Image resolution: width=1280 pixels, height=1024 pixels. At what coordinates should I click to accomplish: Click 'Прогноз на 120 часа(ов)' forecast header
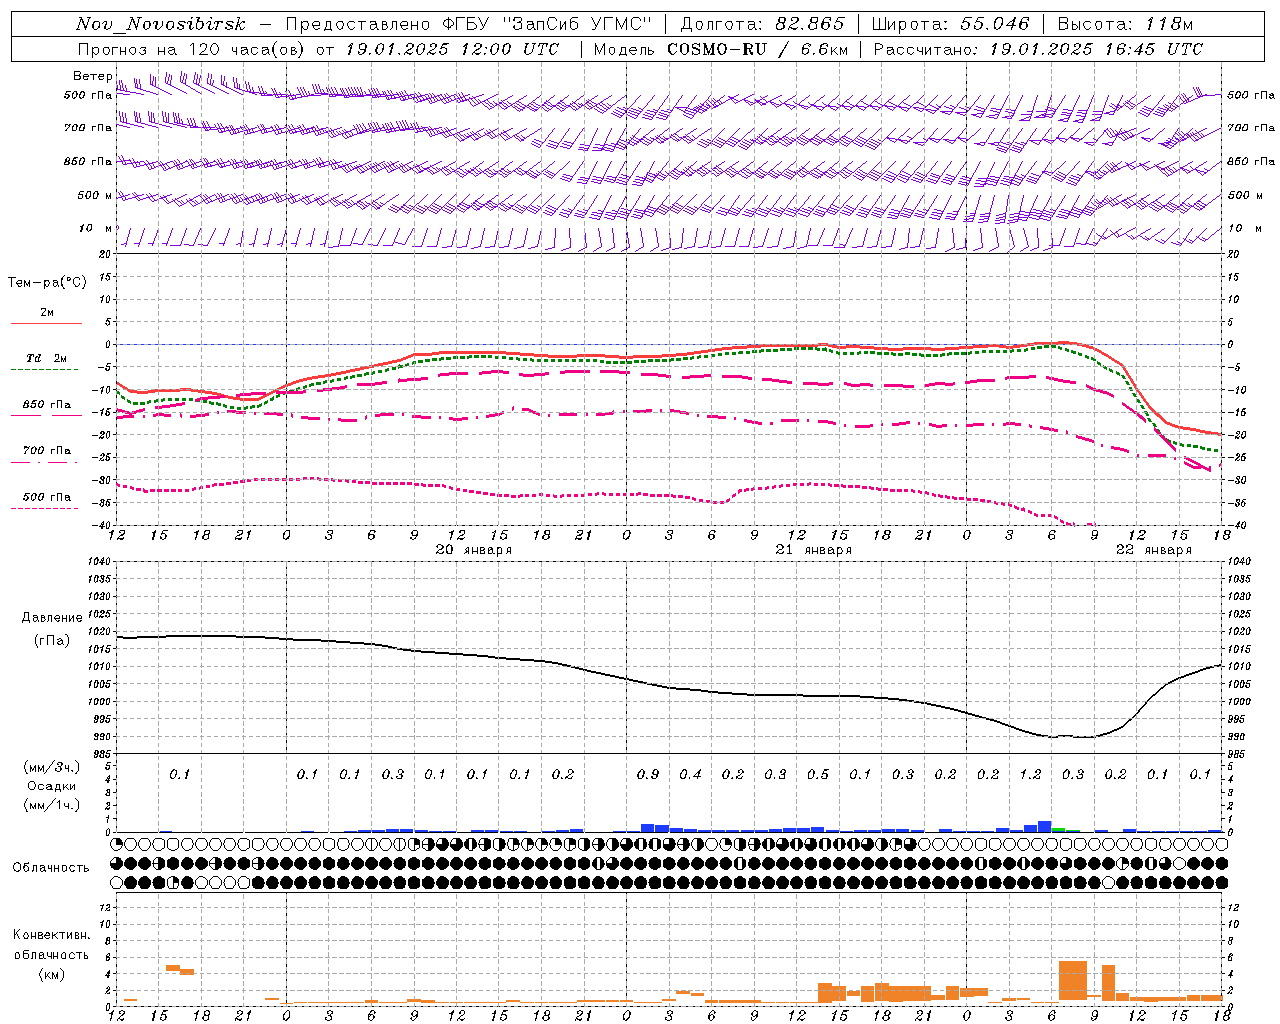pyautogui.click(x=192, y=49)
